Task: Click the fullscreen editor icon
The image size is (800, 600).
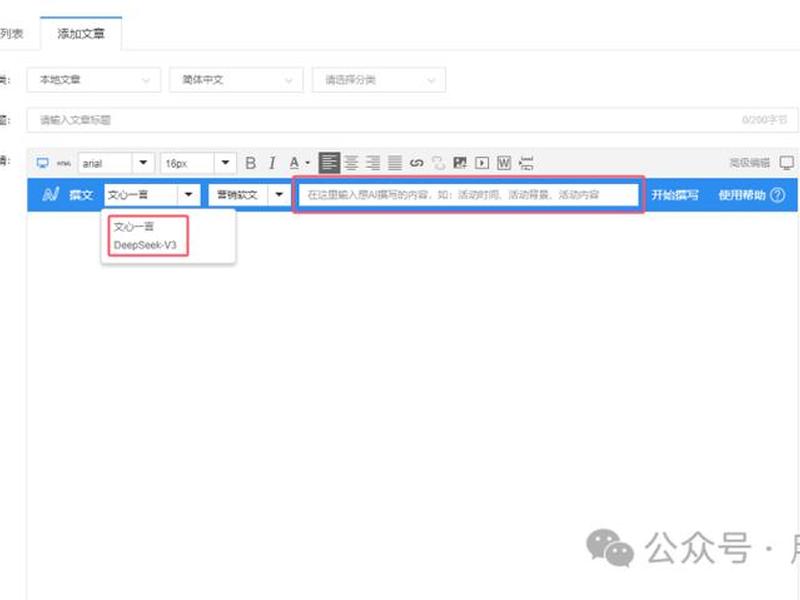Action: pyautogui.click(x=787, y=163)
